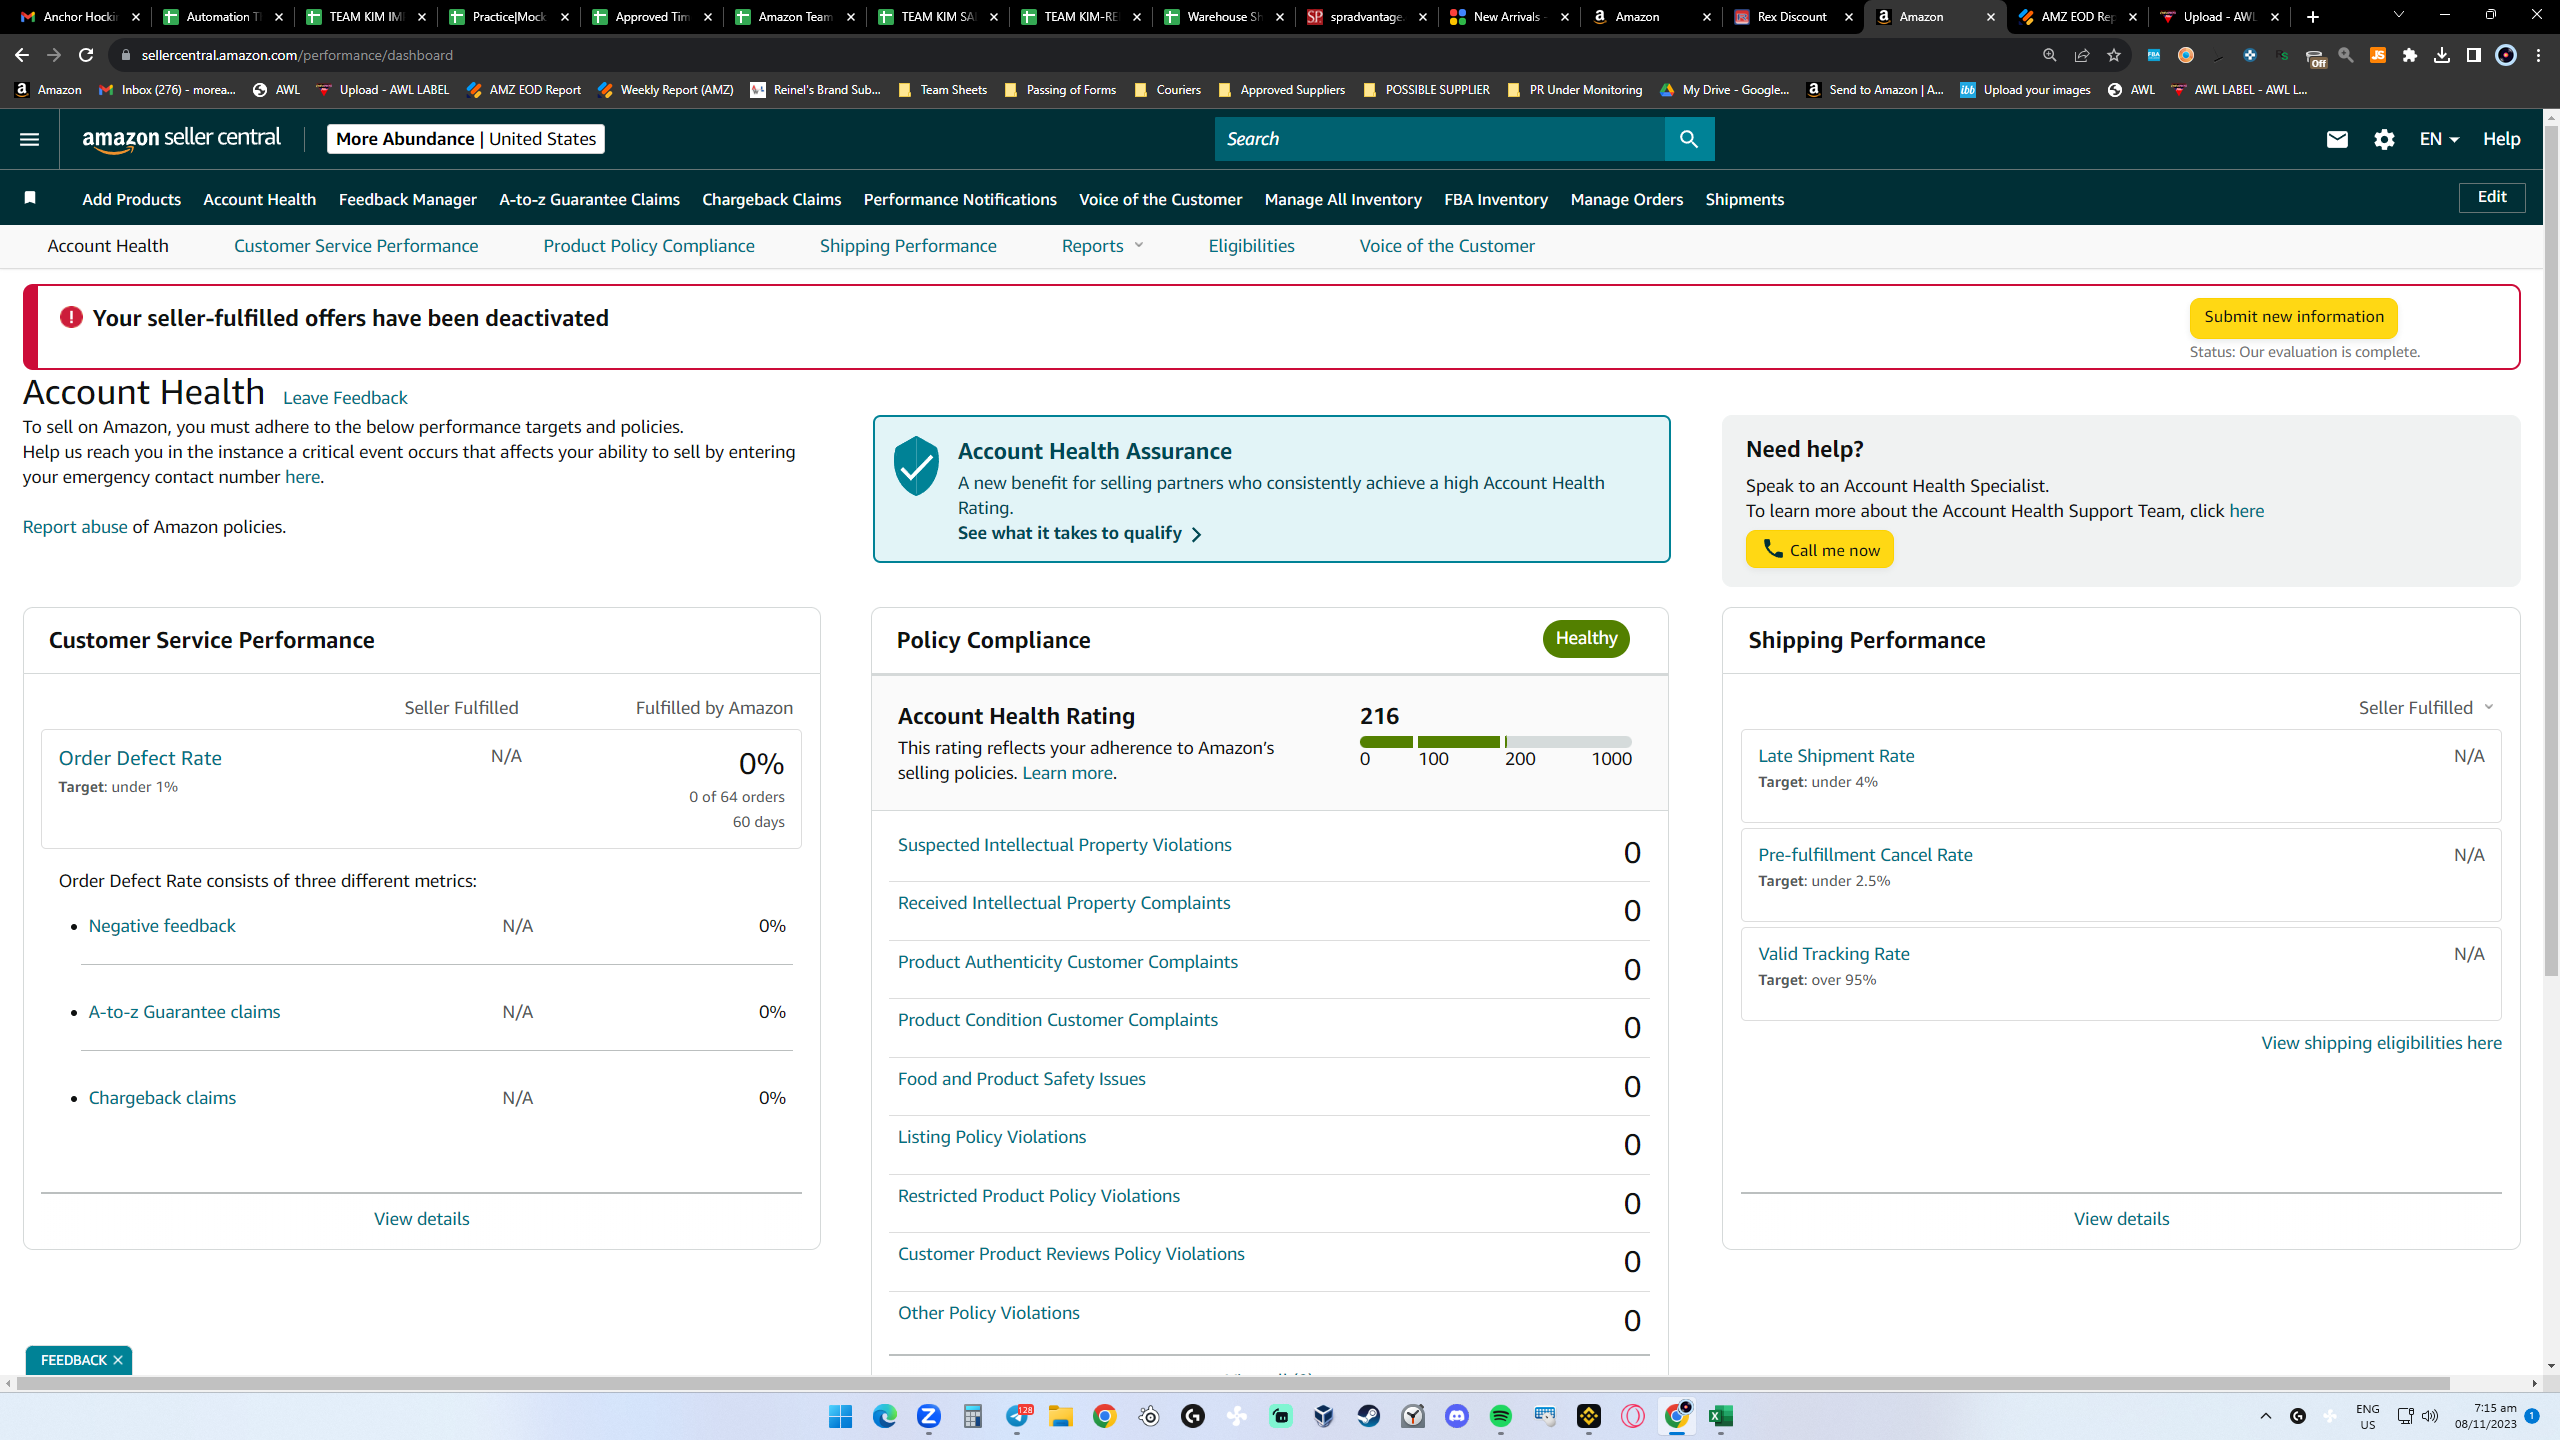Open the Windows Start menu
Screen dimensions: 2560x1440
click(x=840, y=1416)
